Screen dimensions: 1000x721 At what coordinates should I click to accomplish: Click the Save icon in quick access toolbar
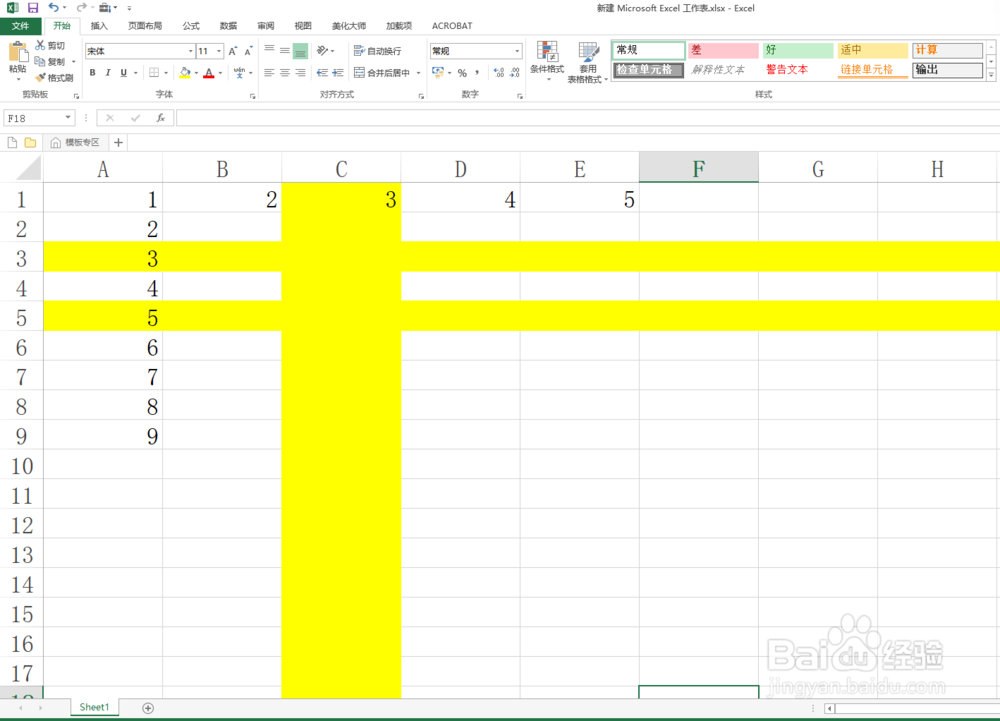click(x=33, y=8)
